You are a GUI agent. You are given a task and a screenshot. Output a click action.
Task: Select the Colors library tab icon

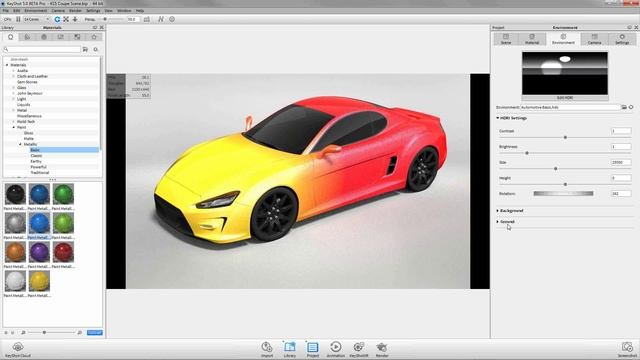(27, 37)
